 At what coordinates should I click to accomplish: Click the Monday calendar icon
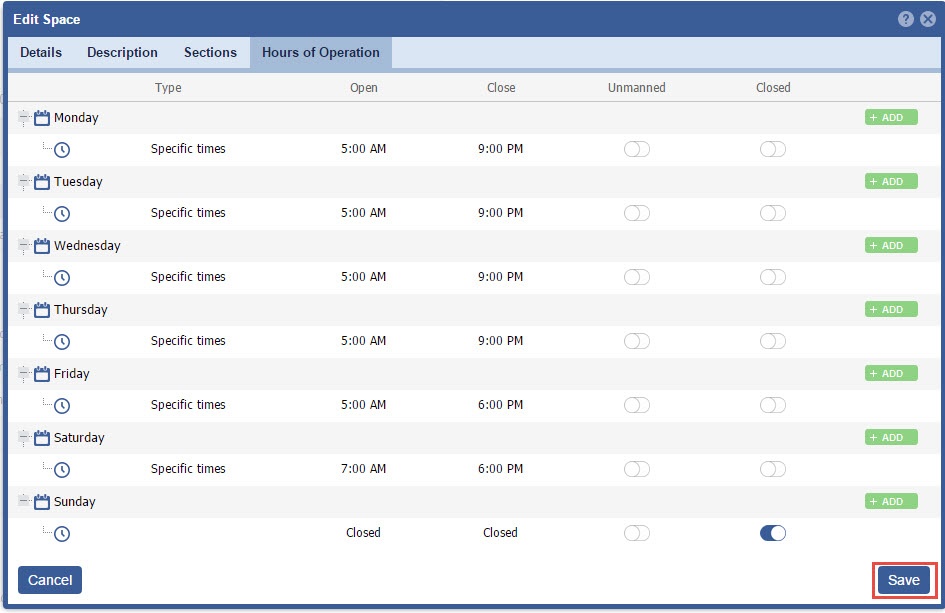point(42,118)
